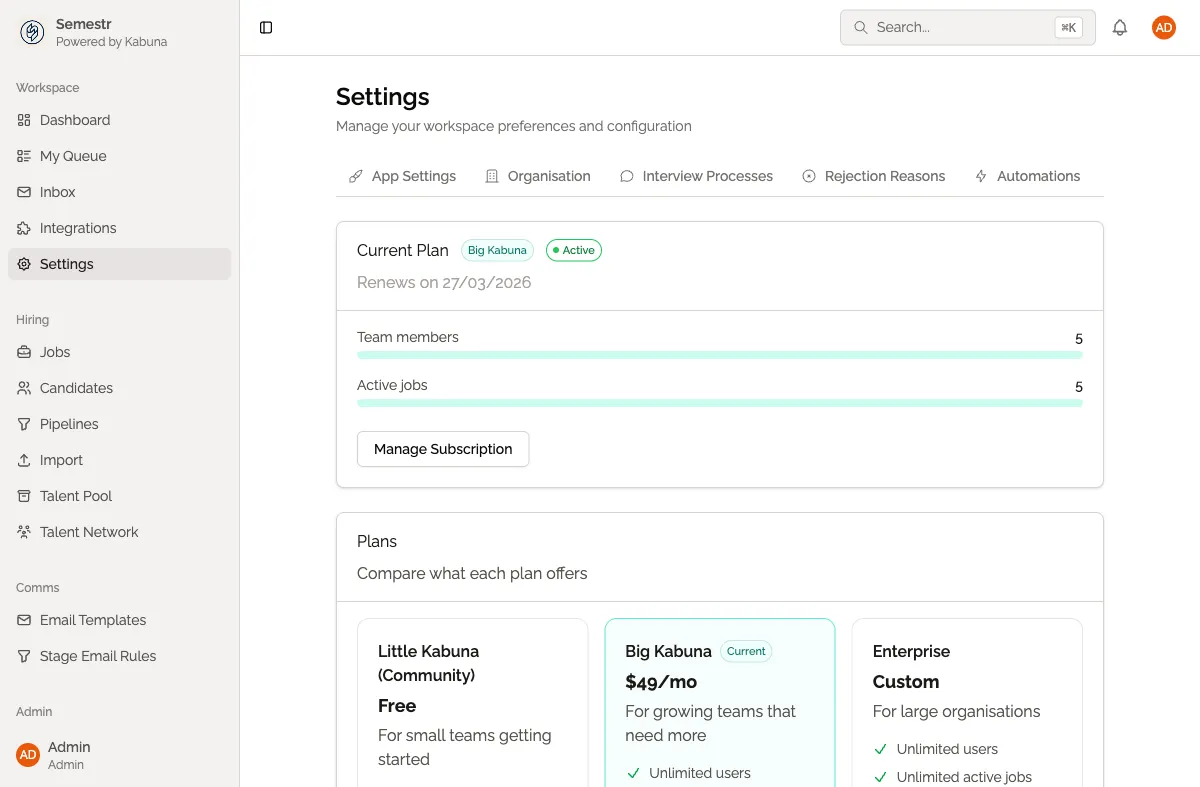Open the Dashboard from the sidebar
Image resolution: width=1200 pixels, height=787 pixels.
coord(74,120)
